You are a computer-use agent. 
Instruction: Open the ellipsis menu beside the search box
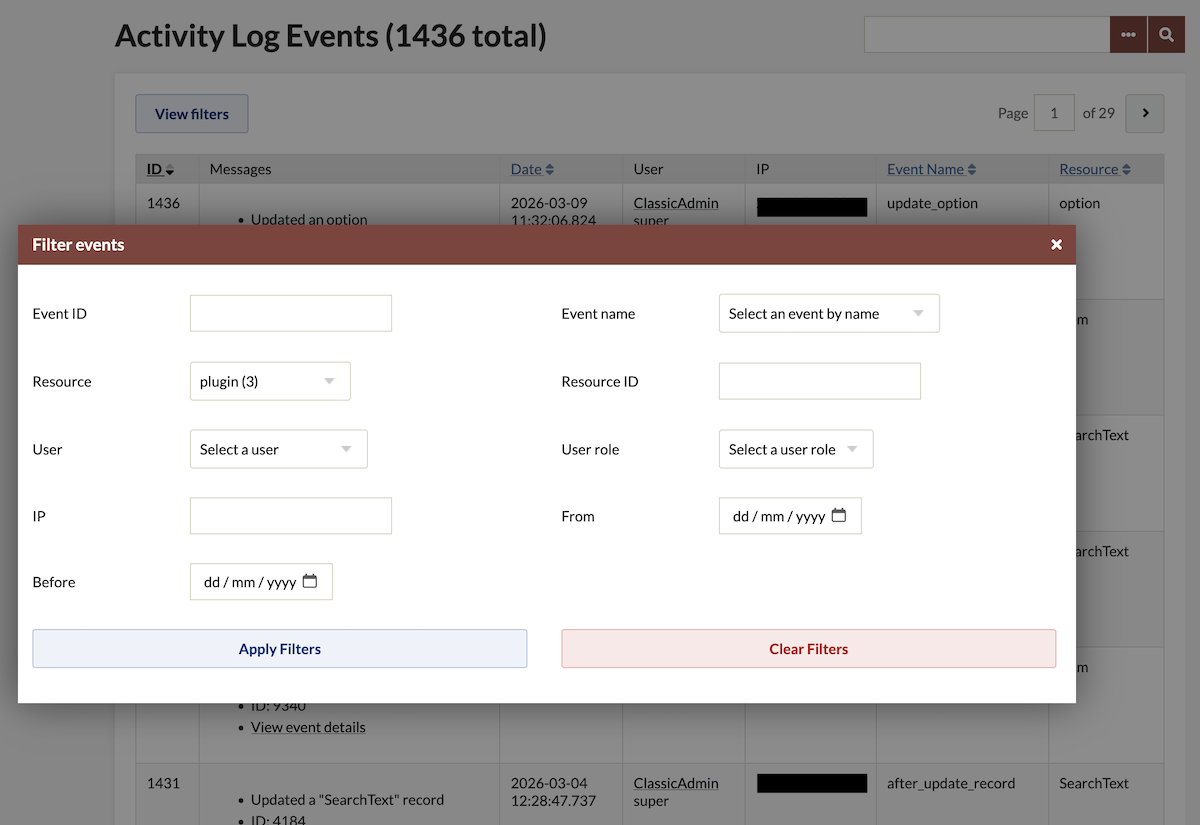(1128, 33)
